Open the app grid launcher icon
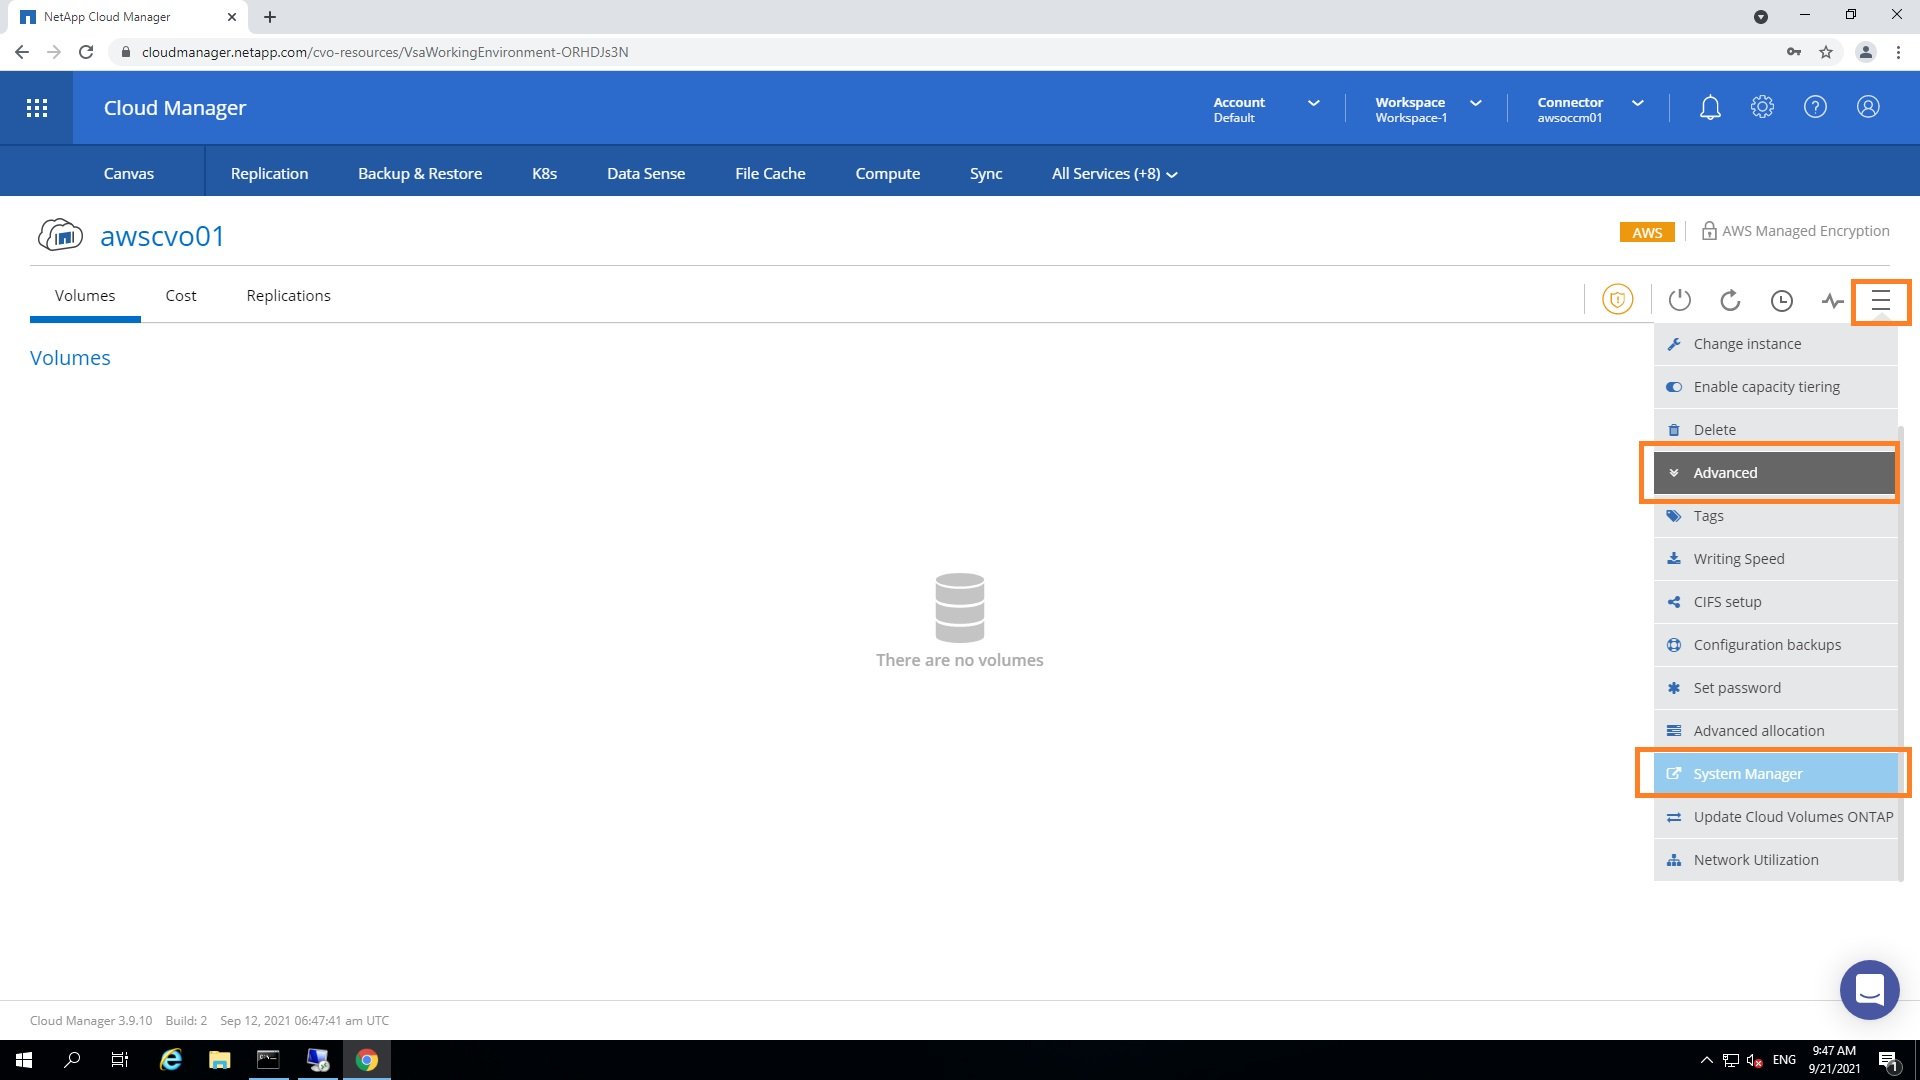 tap(37, 108)
